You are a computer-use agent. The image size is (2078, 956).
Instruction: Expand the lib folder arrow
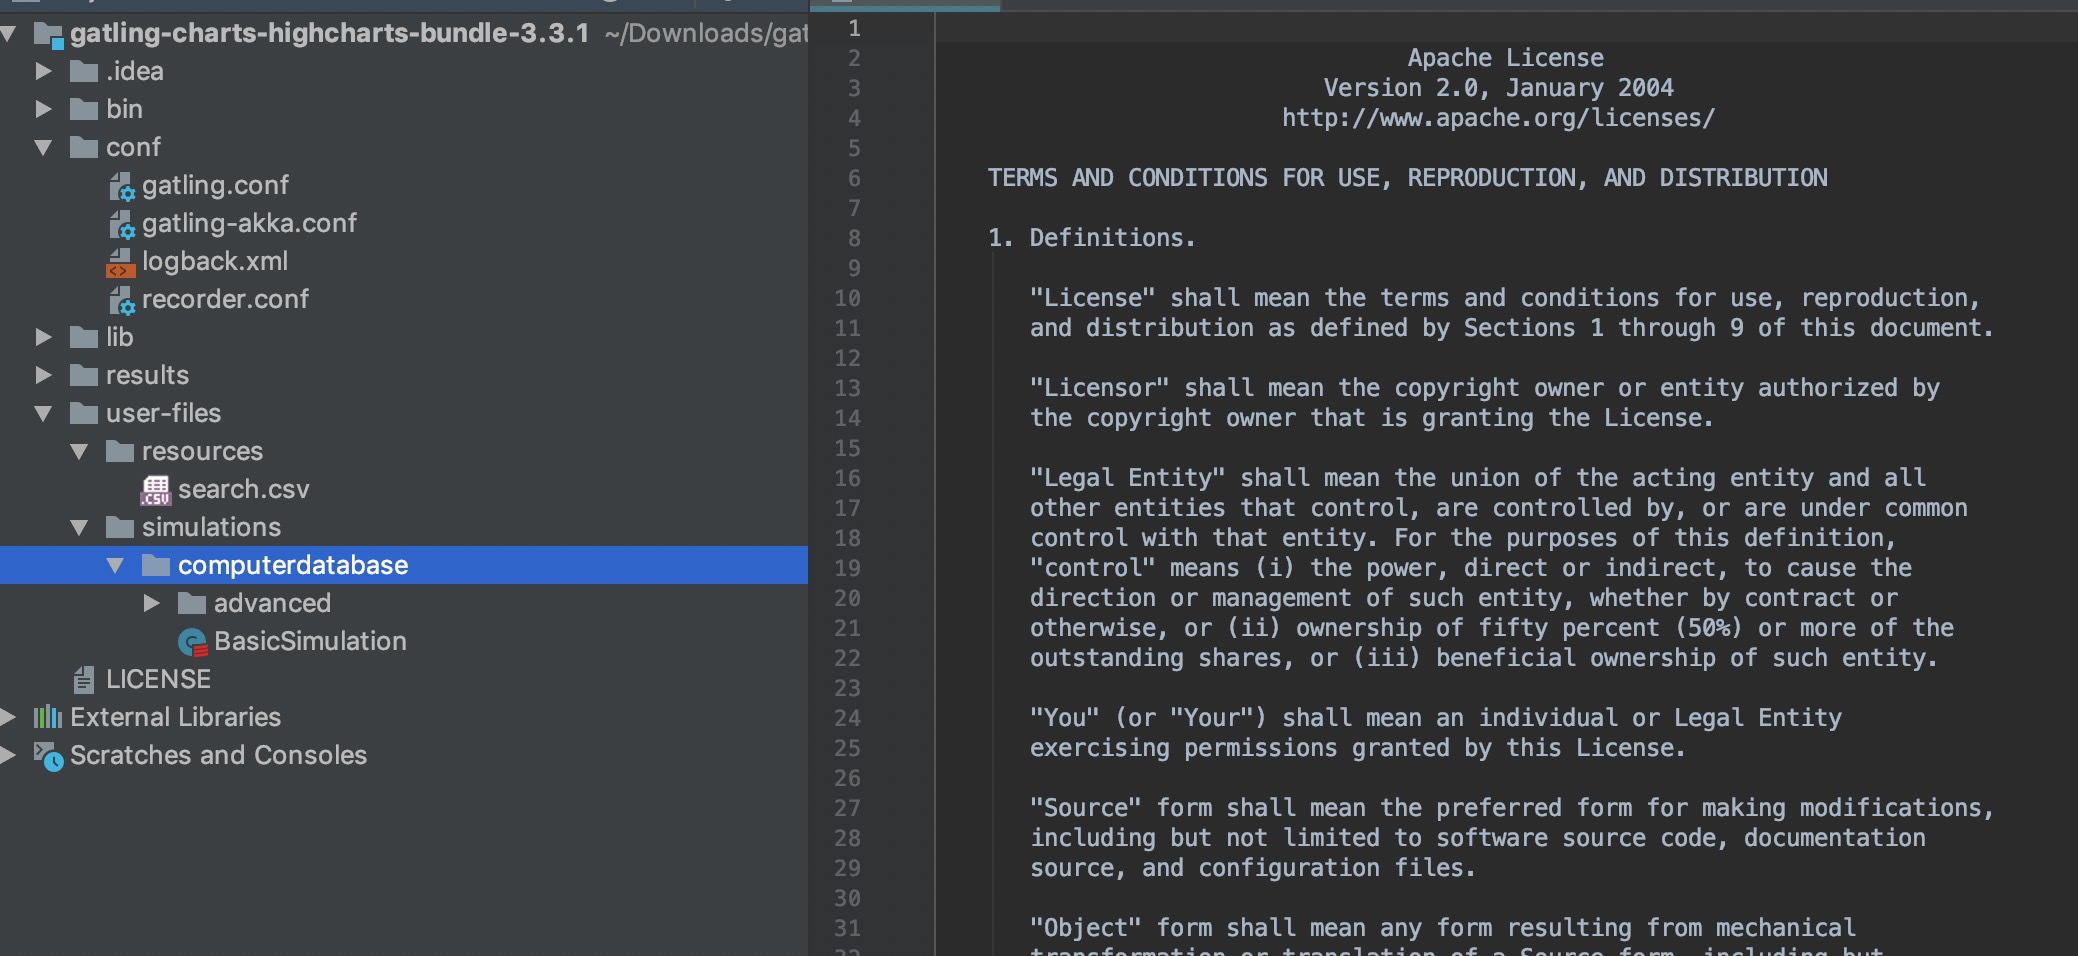coord(43,337)
